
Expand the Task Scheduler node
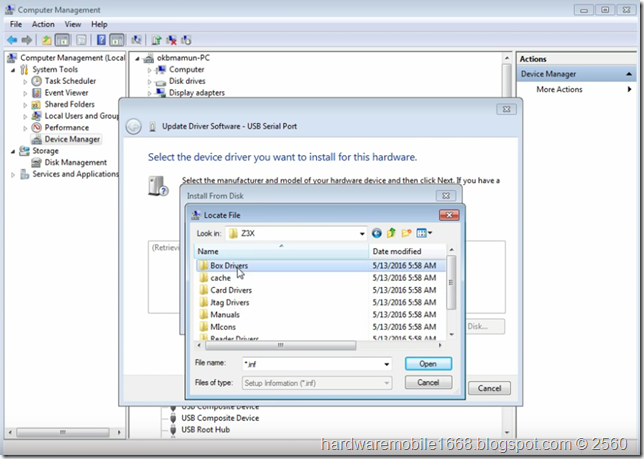tap(25, 82)
